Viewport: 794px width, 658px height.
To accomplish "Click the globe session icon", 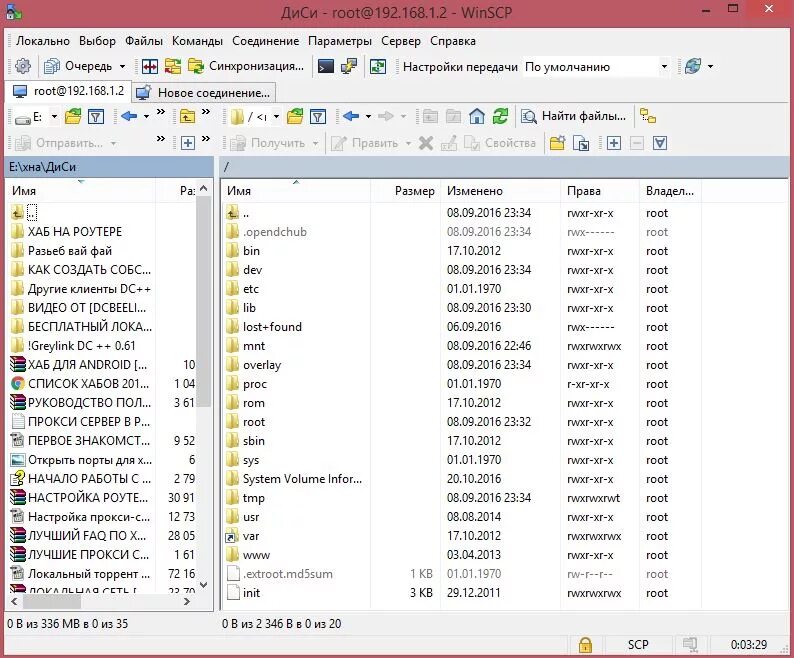I will [x=693, y=66].
